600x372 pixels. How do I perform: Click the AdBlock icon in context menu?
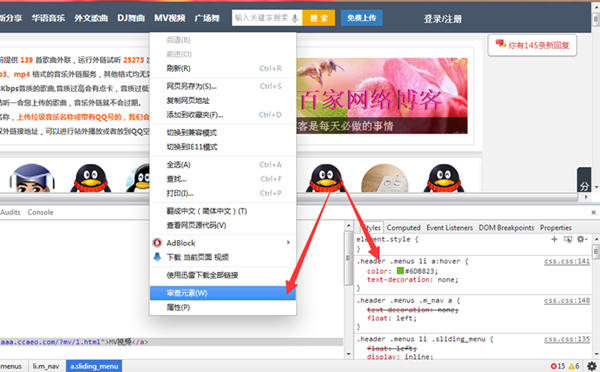(x=157, y=243)
